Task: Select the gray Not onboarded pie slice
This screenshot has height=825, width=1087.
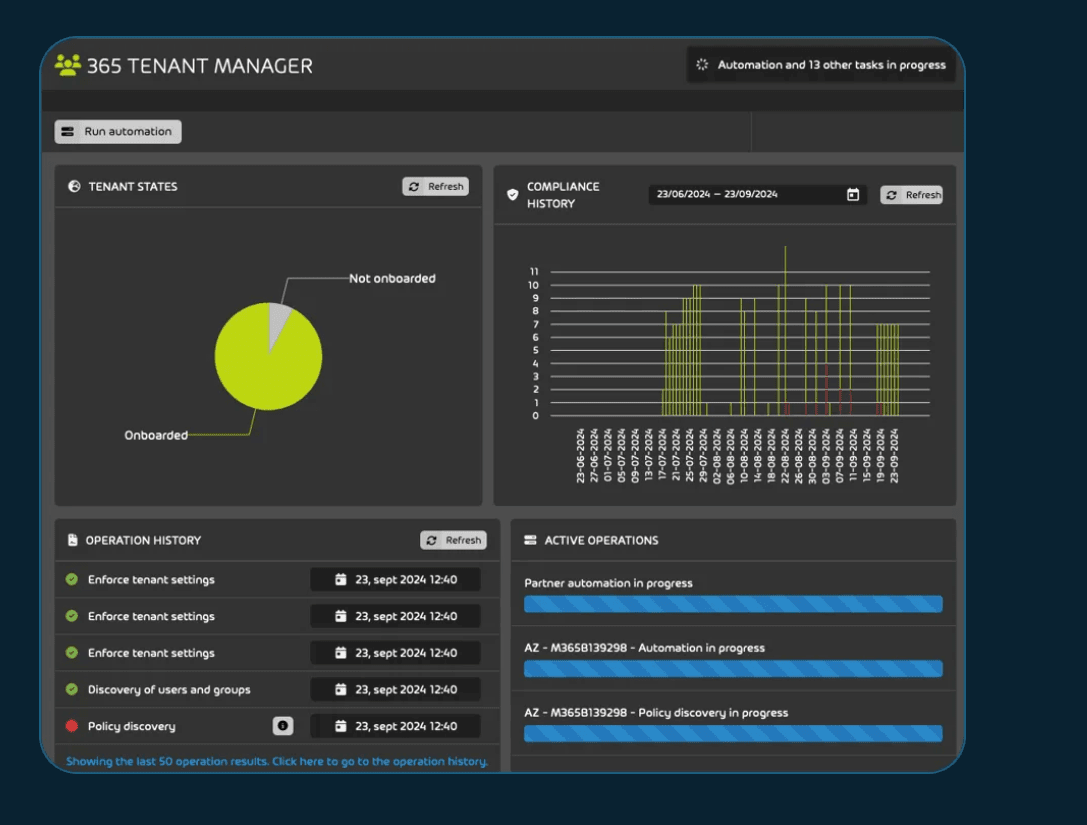Action: pos(278,322)
